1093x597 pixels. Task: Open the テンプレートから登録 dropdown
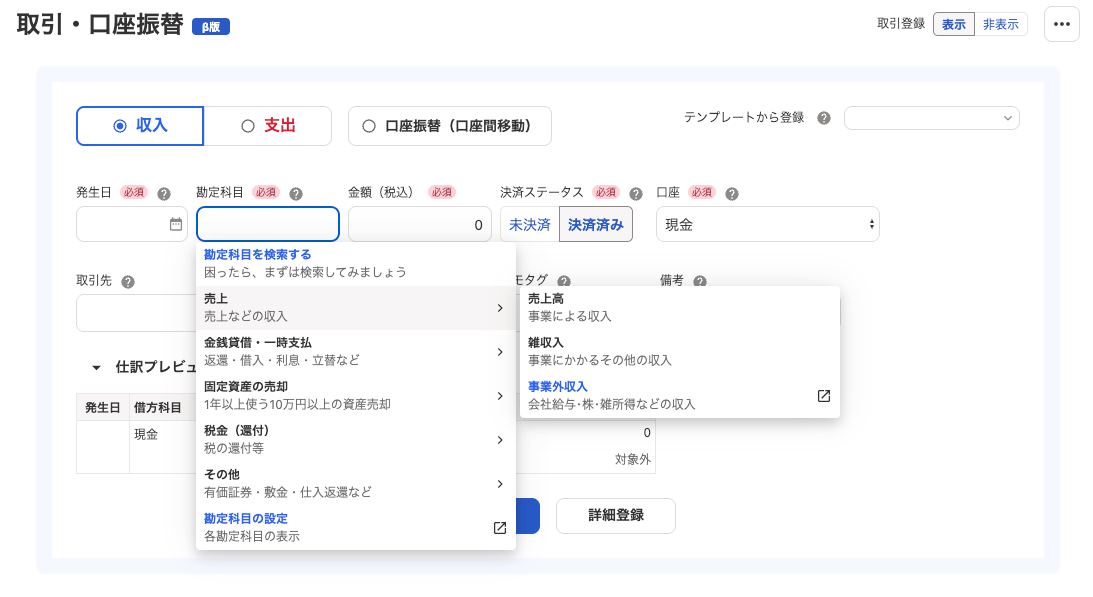[x=931, y=117]
